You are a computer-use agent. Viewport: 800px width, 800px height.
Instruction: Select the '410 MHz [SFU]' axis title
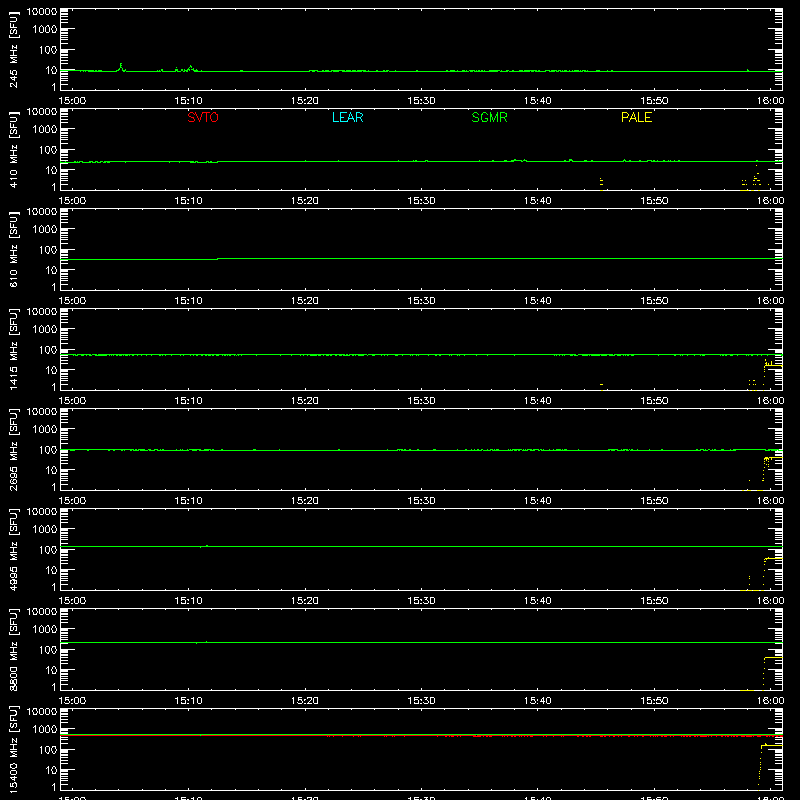tap(14, 150)
